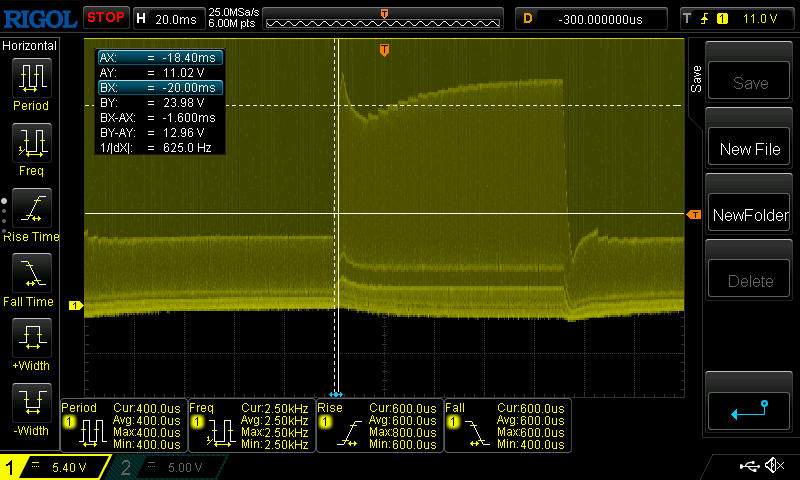Choose the Fall Time measurement icon

tap(30, 272)
